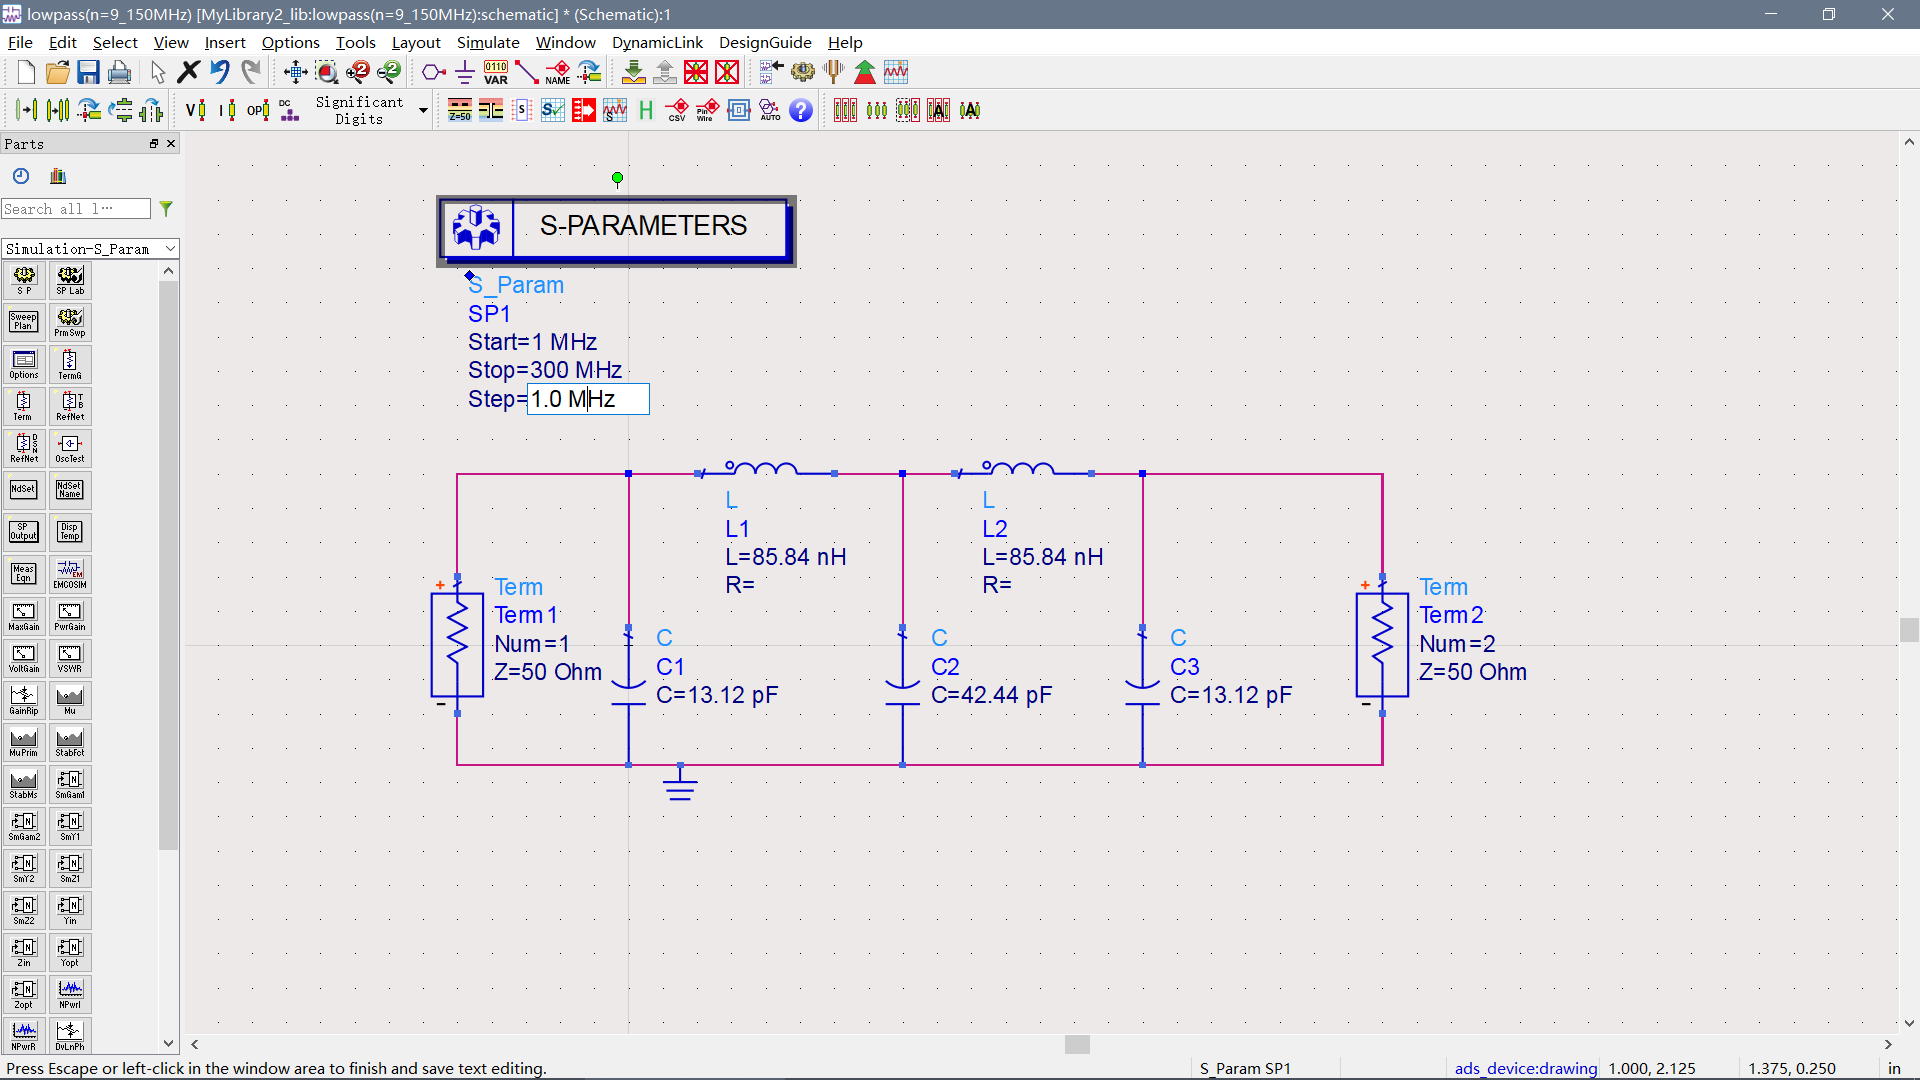Image resolution: width=1920 pixels, height=1080 pixels.
Task: Select the Insert Wire tool
Action: [x=527, y=72]
